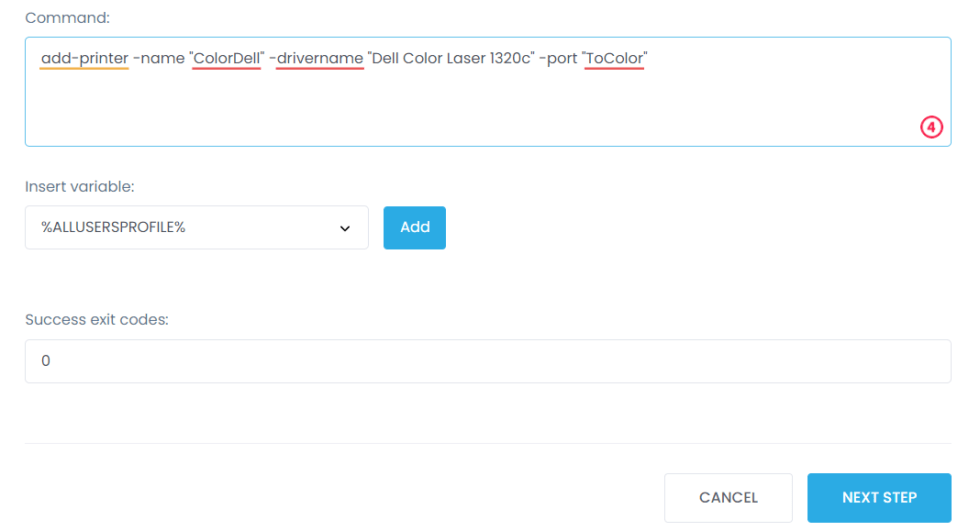Proceed with the Next Step button
Image resolution: width=980 pixels, height=531 pixels.
879,498
